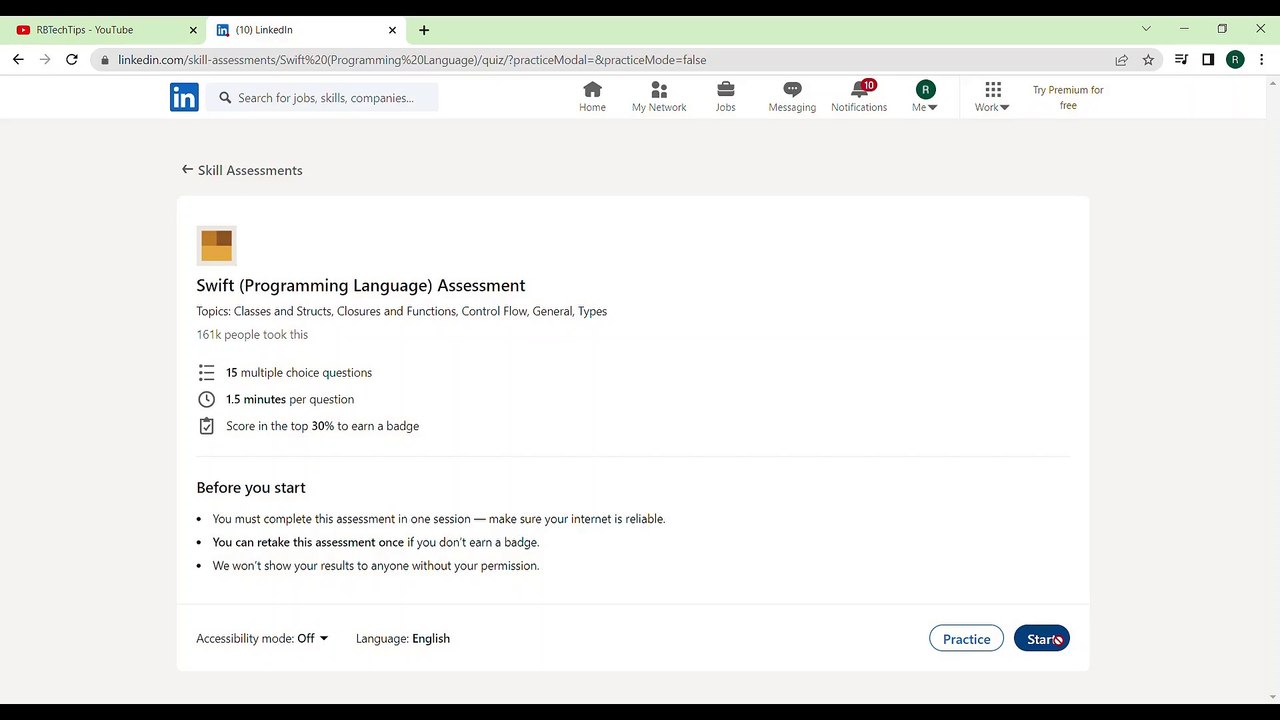View site information lock icon
This screenshot has height=720, width=1280.
click(104, 60)
